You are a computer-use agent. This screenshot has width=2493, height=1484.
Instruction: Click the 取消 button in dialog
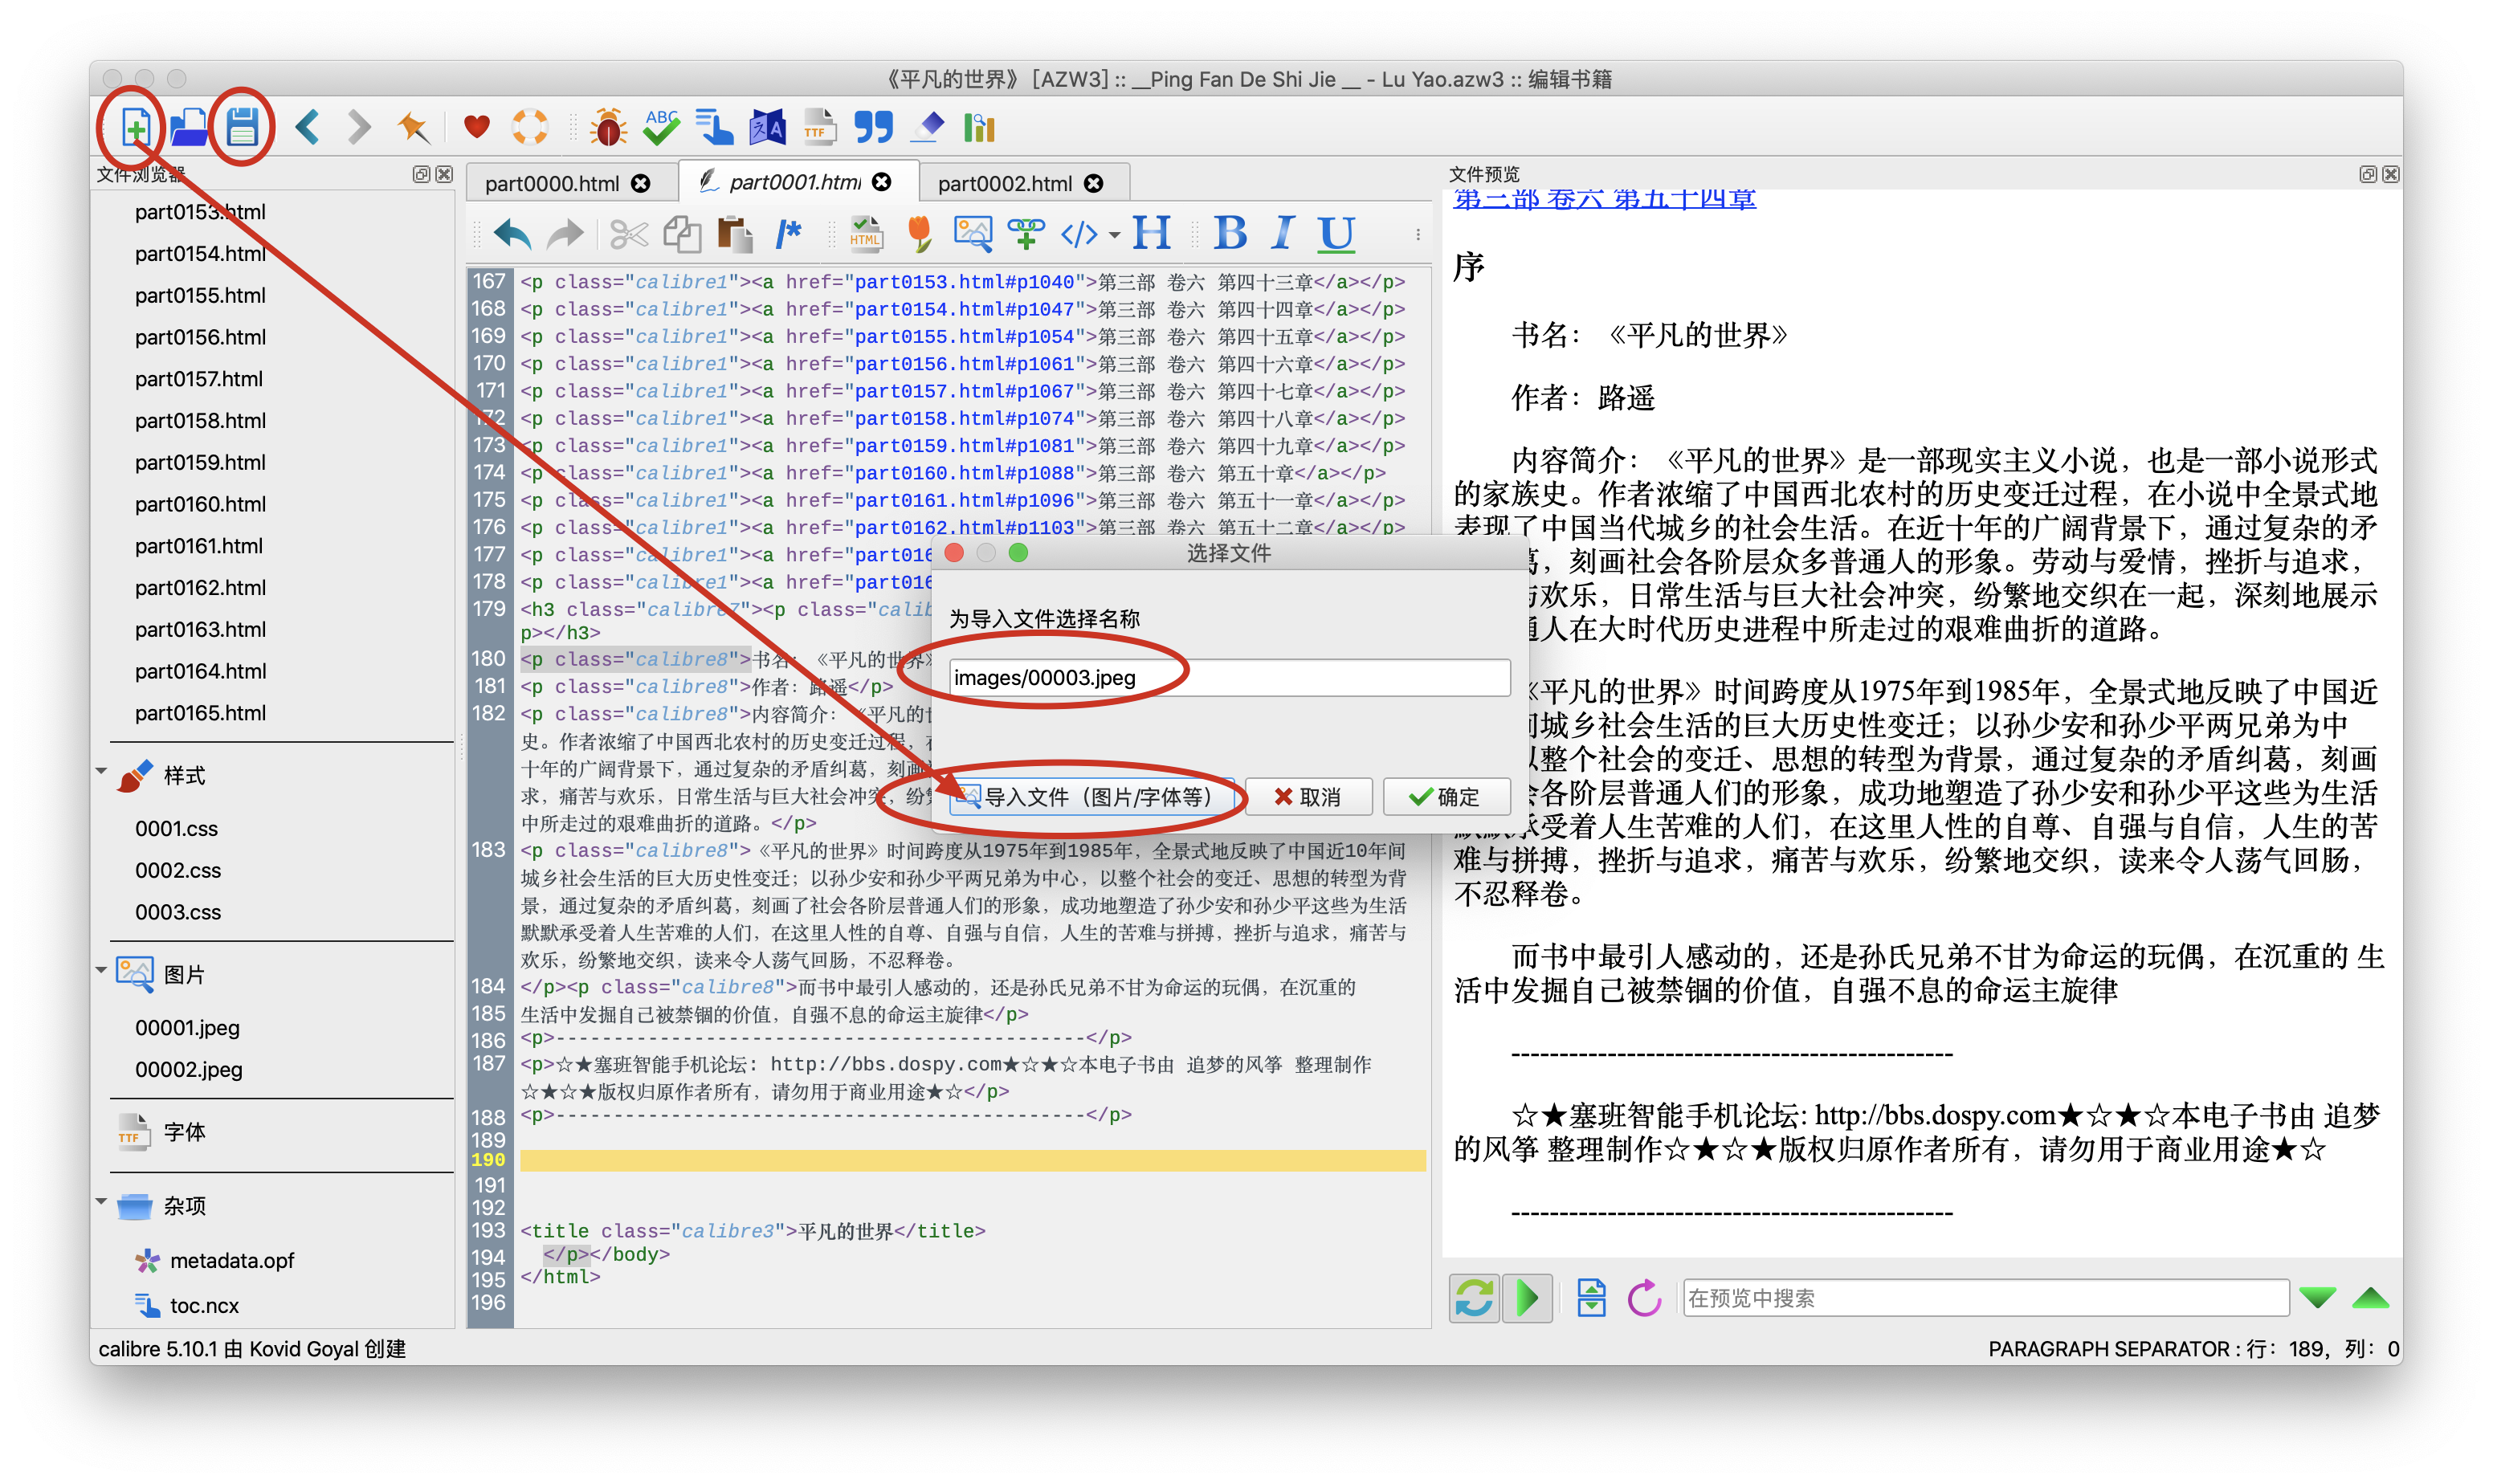(x=1308, y=797)
